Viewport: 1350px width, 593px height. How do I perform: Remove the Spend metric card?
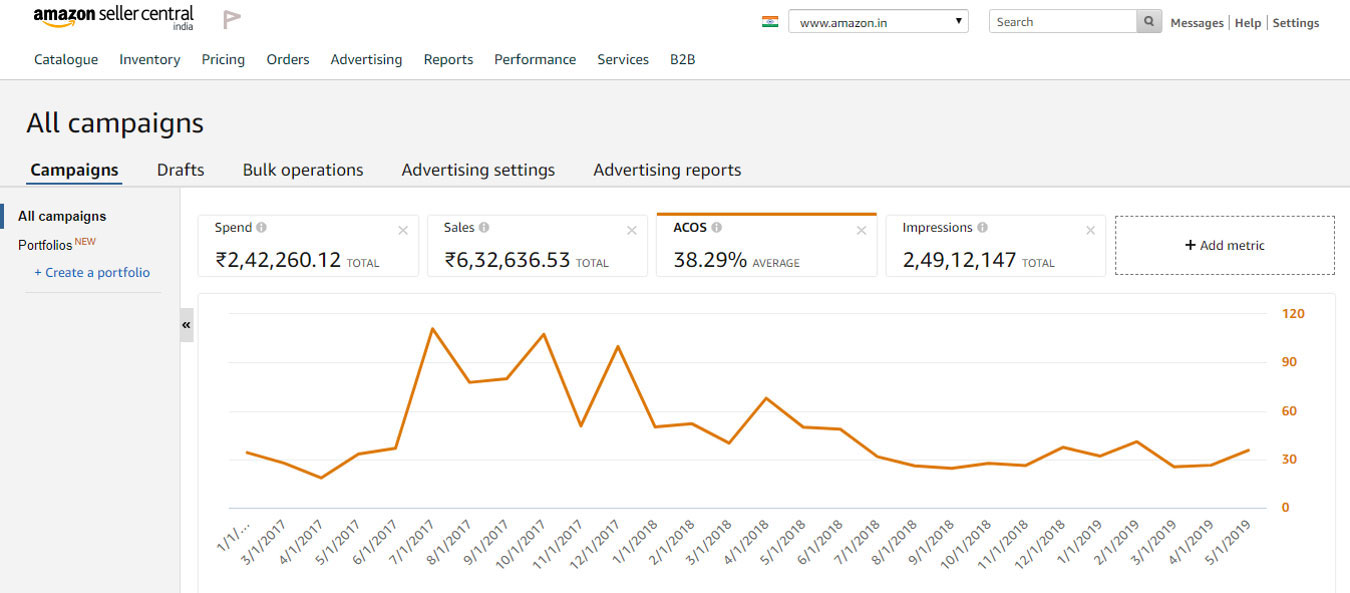[x=403, y=231]
